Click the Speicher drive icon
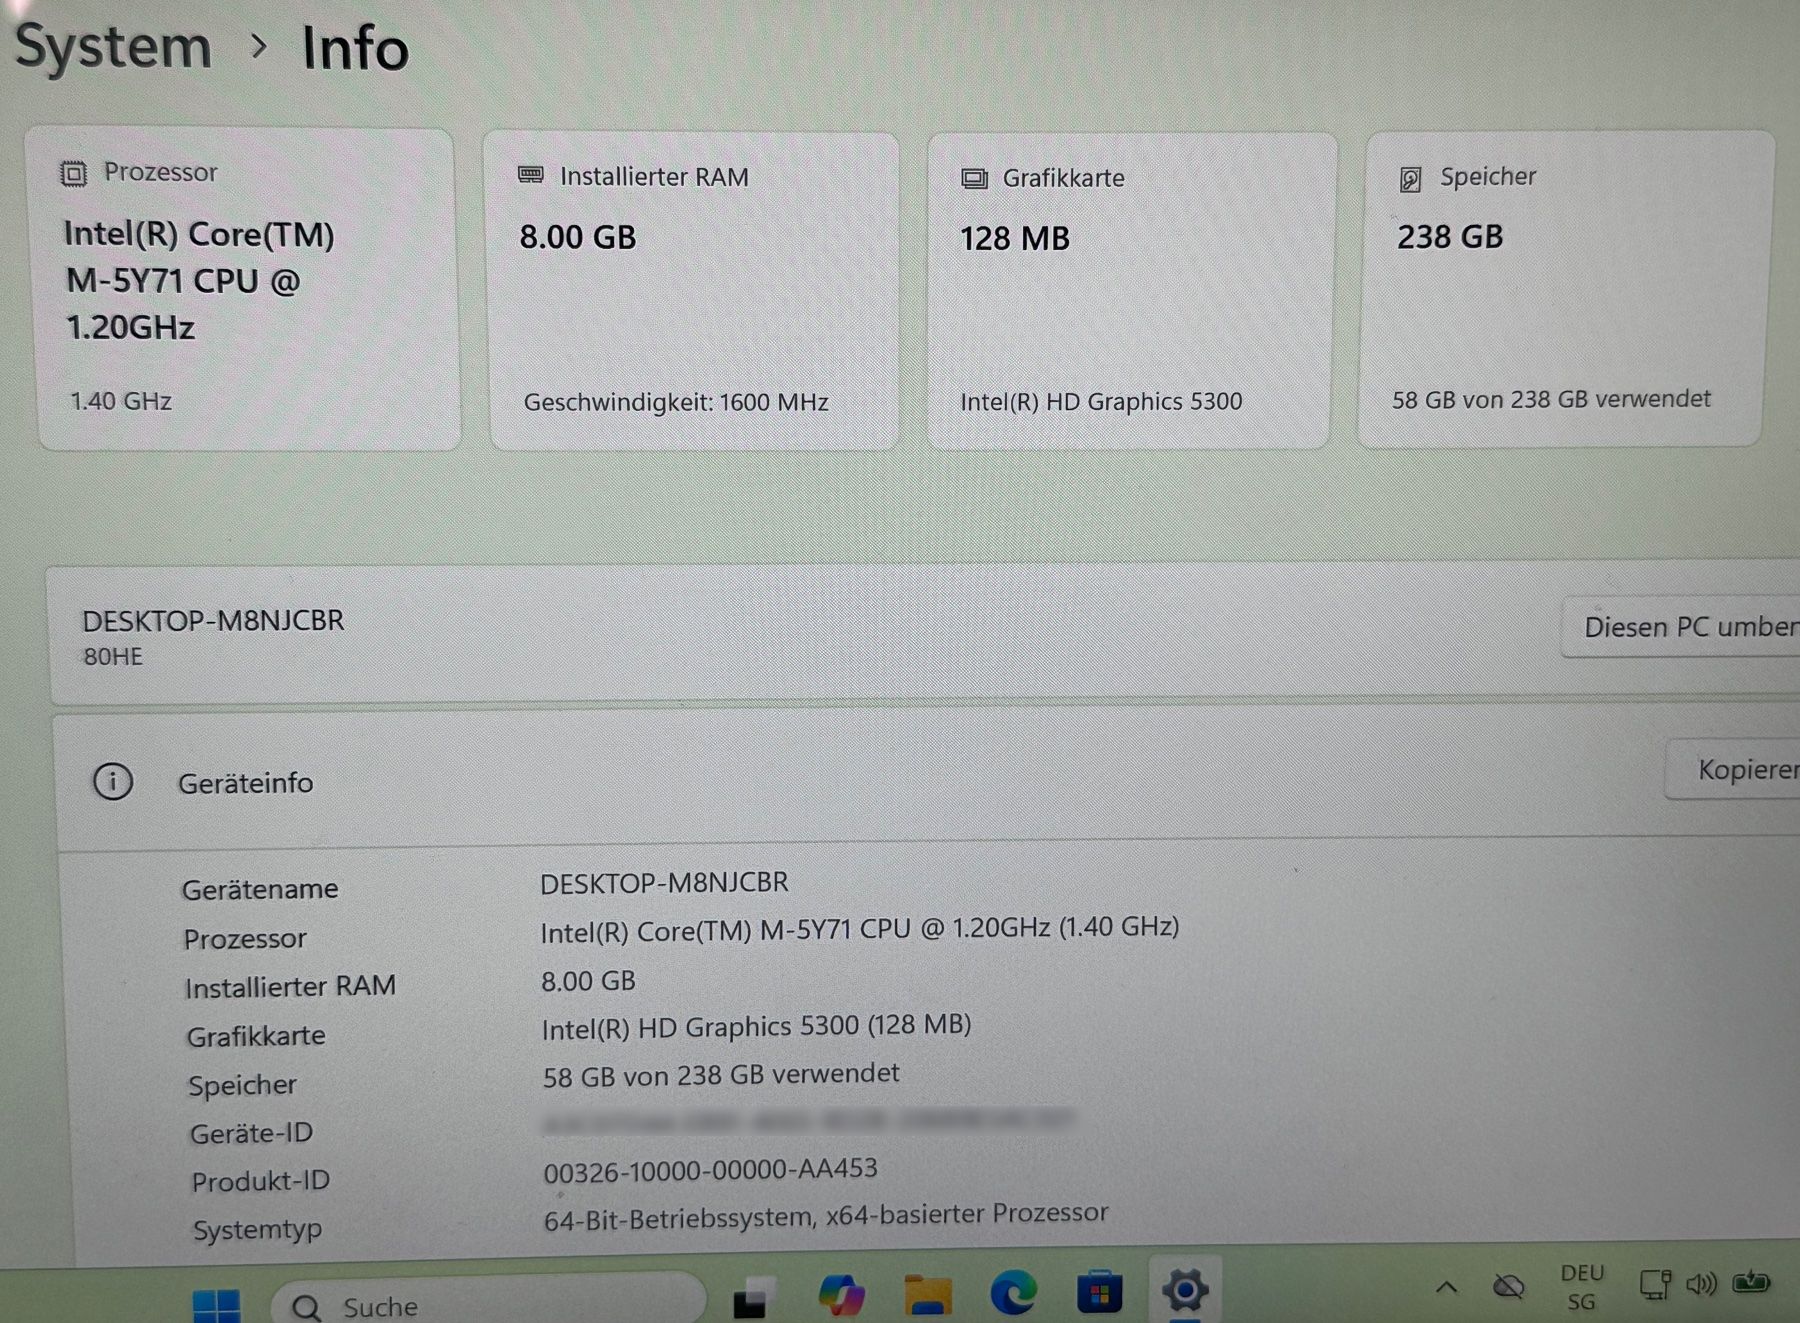 [1410, 179]
